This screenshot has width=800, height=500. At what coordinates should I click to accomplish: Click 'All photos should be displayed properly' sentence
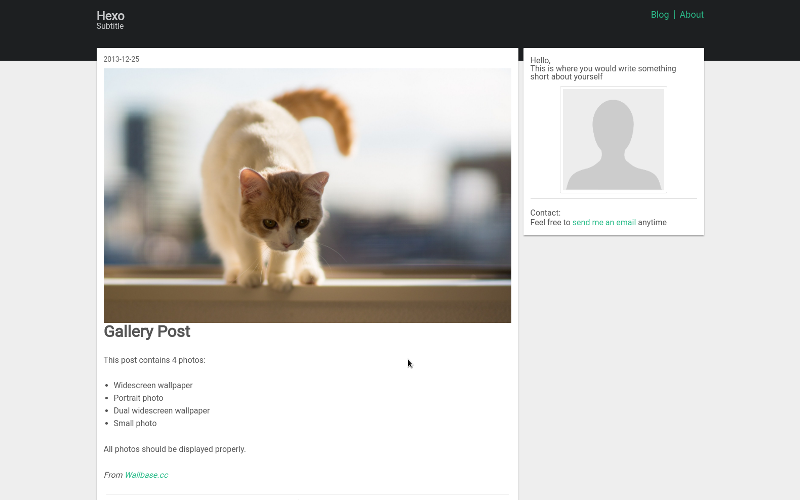click(174, 449)
